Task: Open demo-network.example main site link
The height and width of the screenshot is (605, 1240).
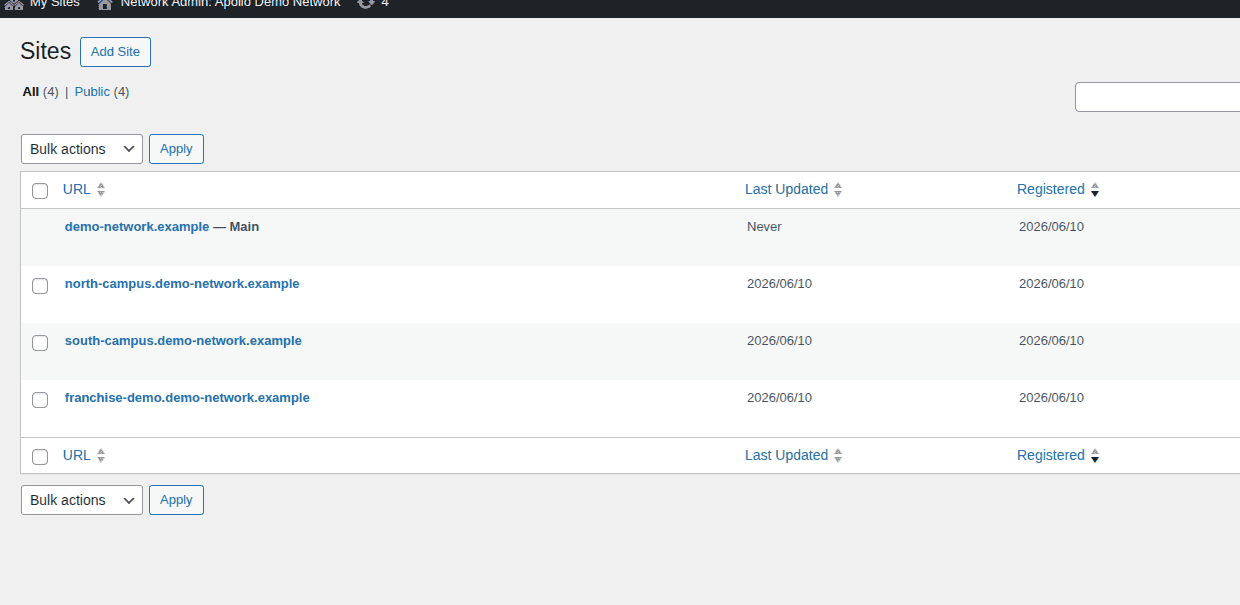Action: point(137,227)
